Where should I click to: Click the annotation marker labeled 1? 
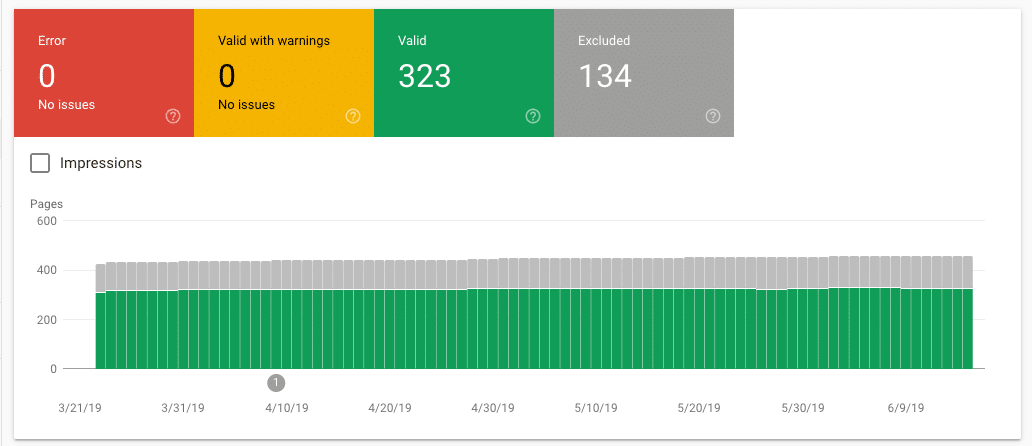click(x=277, y=382)
